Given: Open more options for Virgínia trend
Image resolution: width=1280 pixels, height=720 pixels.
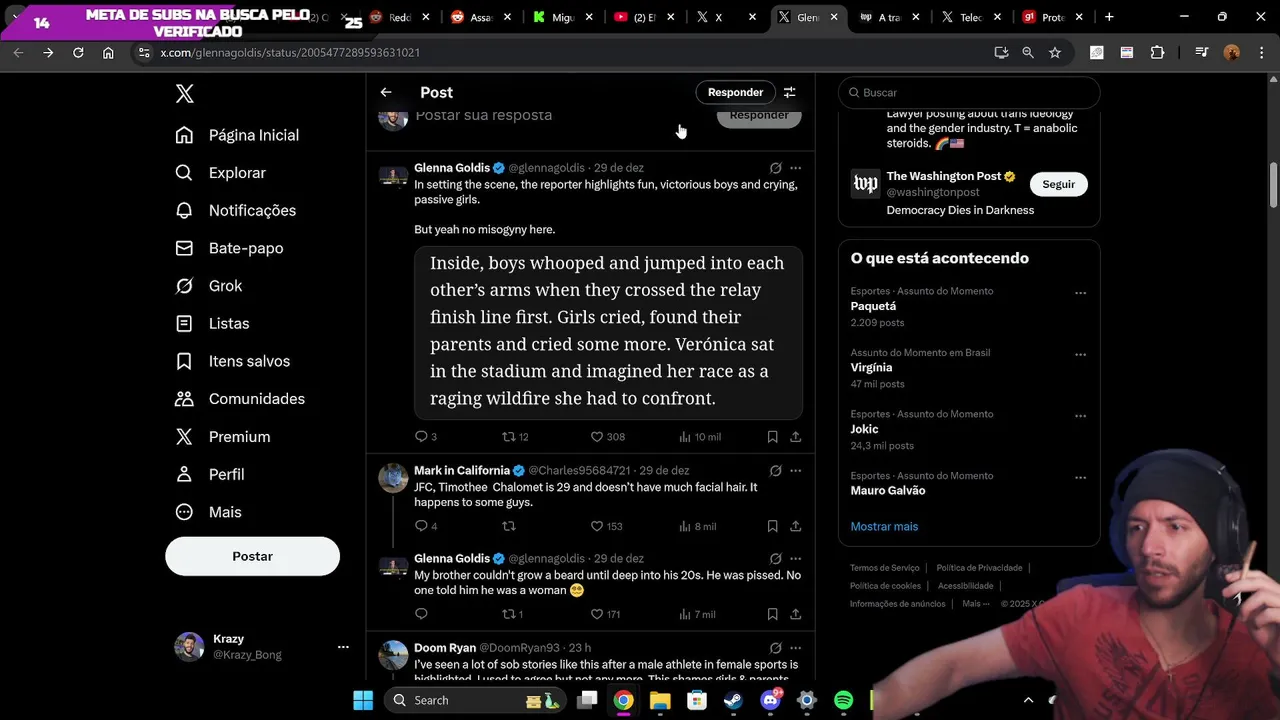Looking at the screenshot, I should pyautogui.click(x=1080, y=355).
